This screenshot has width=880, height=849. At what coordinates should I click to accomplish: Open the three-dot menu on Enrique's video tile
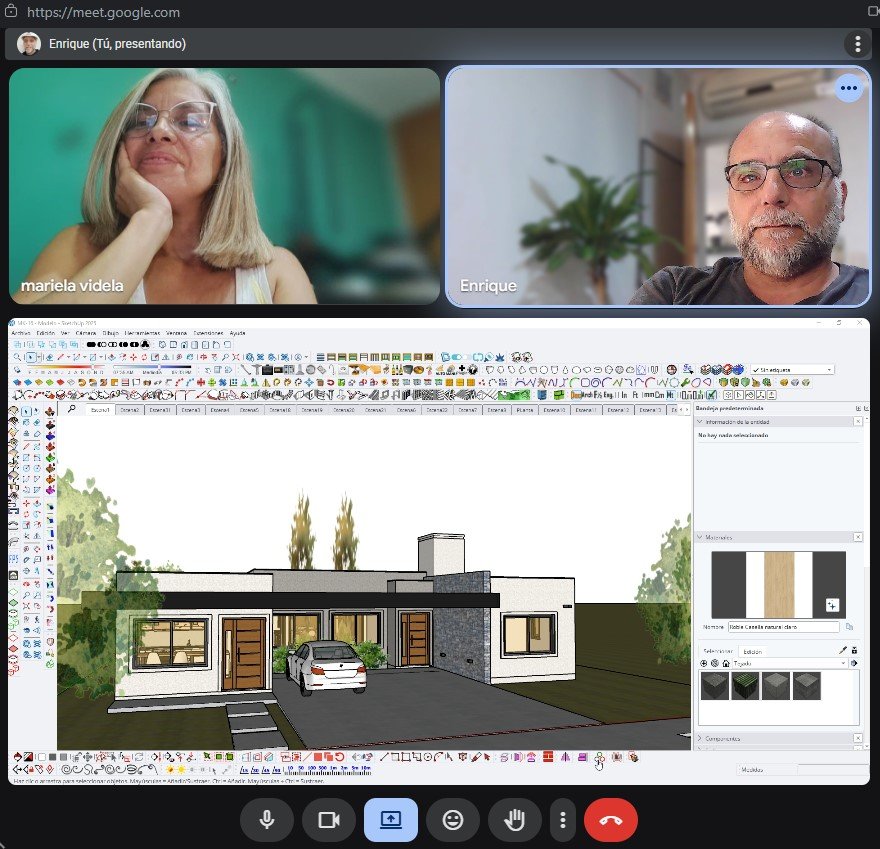tap(849, 88)
